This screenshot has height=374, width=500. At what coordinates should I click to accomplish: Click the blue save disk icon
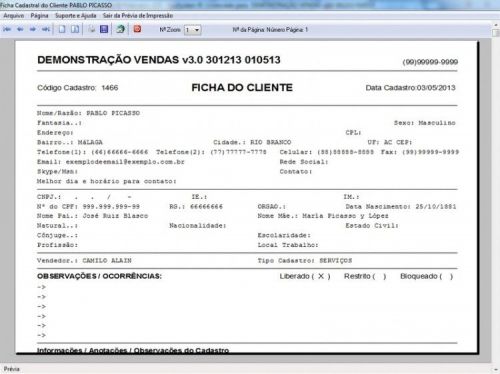click(104, 29)
